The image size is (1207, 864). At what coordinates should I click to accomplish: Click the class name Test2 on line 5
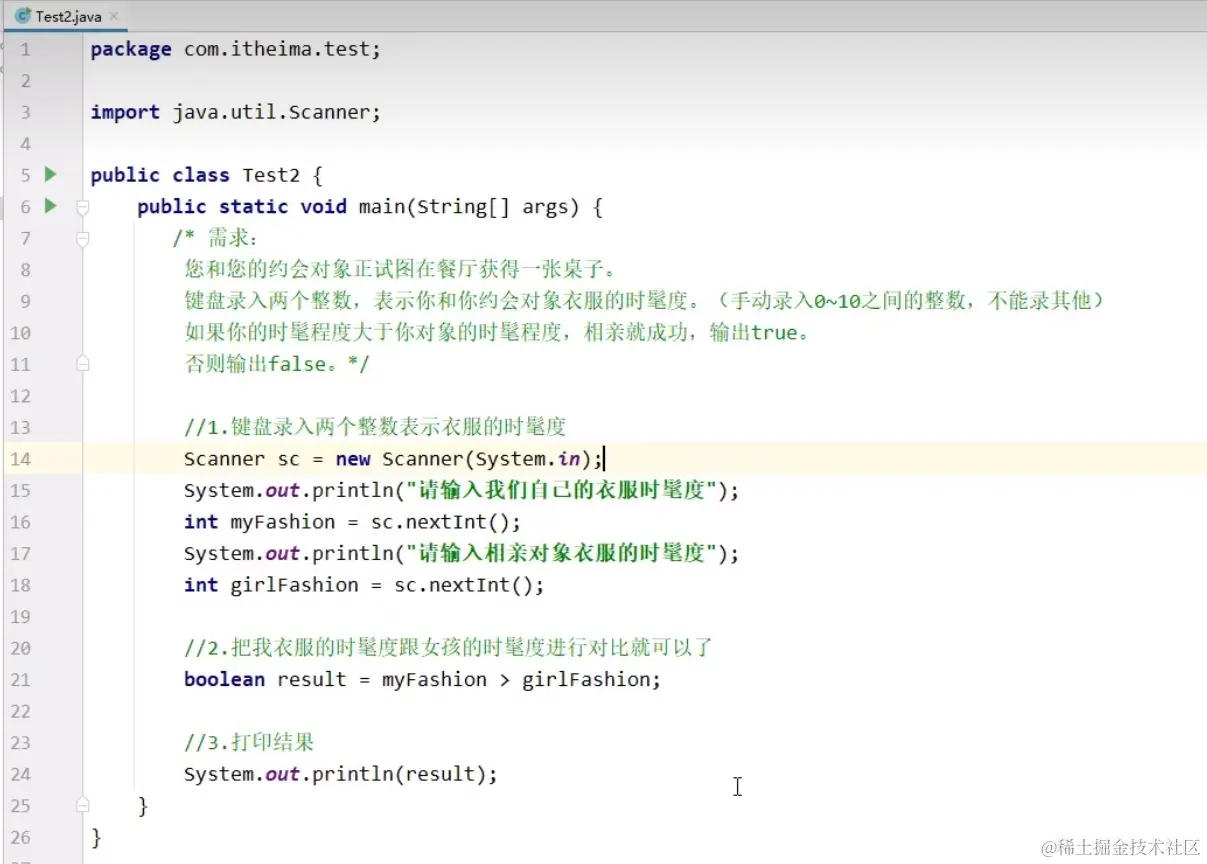pyautogui.click(x=270, y=175)
